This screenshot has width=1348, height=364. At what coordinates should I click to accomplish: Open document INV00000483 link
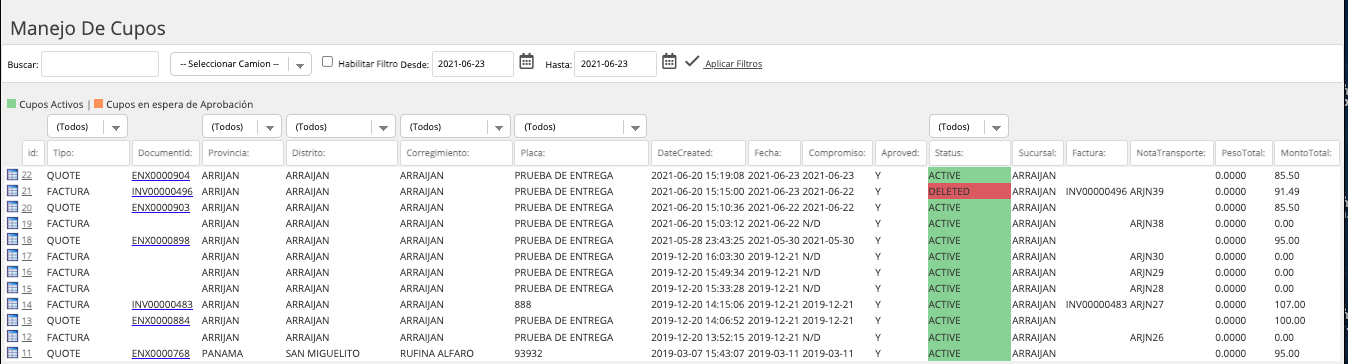pyautogui.click(x=162, y=304)
